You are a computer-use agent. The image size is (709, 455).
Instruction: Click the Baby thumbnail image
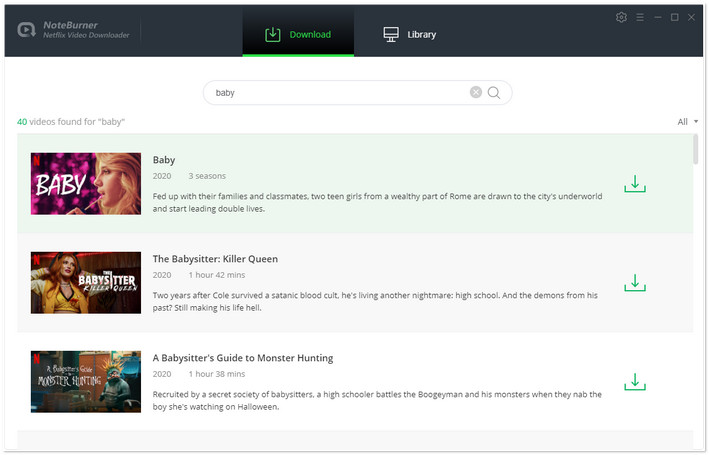pos(86,184)
